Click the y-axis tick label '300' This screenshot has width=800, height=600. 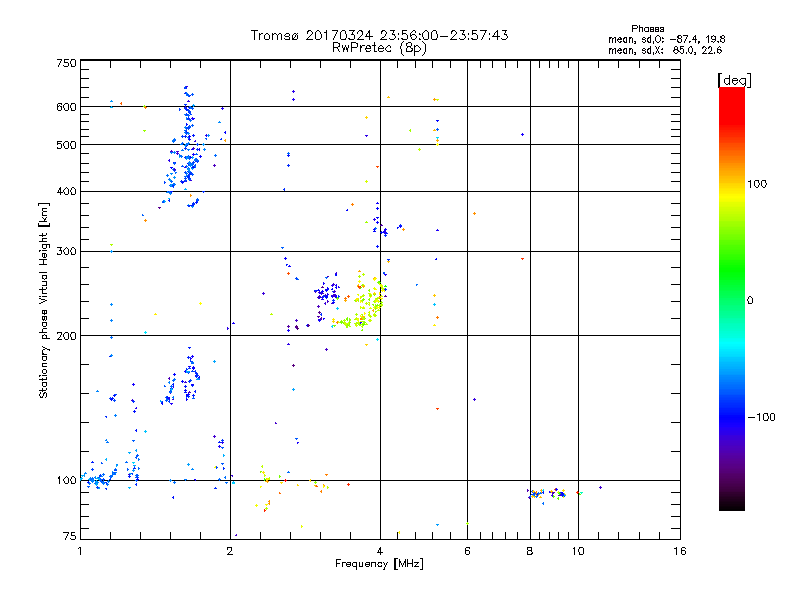point(67,252)
